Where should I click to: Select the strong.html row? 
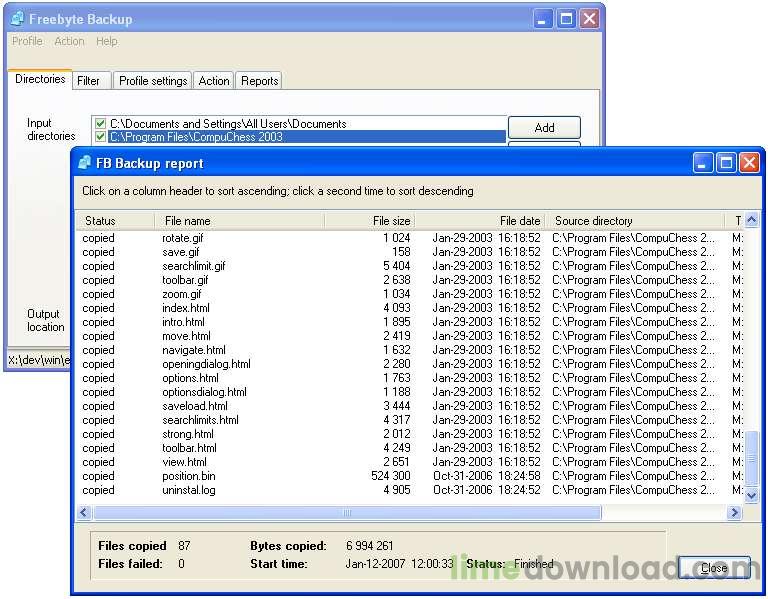(410, 434)
